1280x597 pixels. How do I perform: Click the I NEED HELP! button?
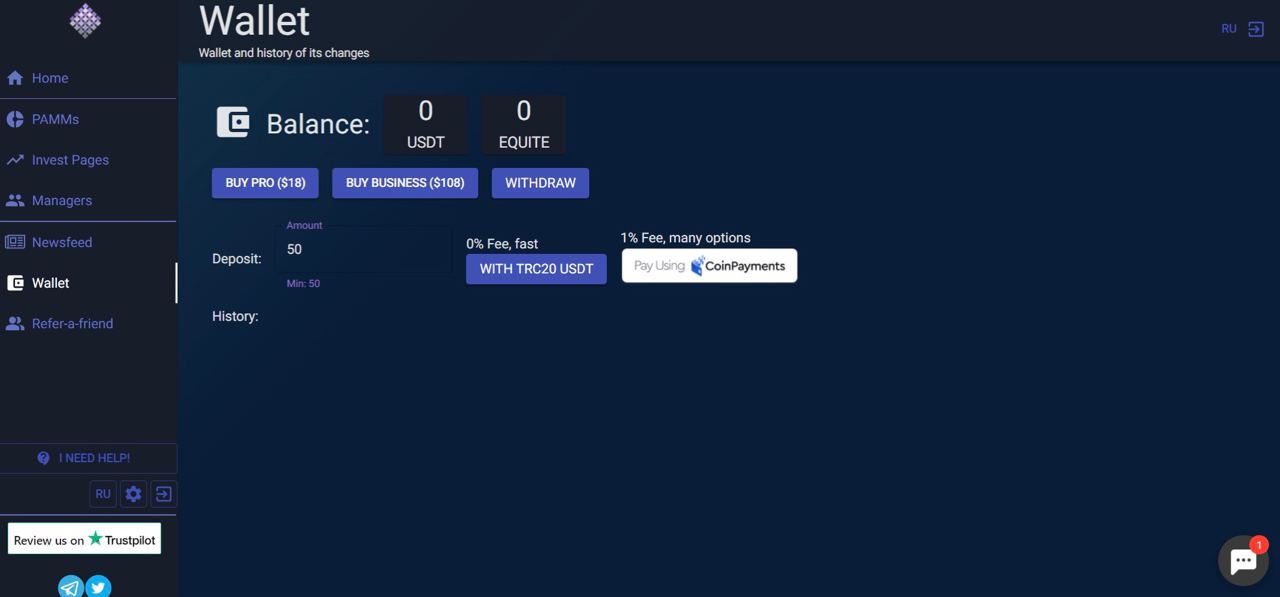(88, 458)
